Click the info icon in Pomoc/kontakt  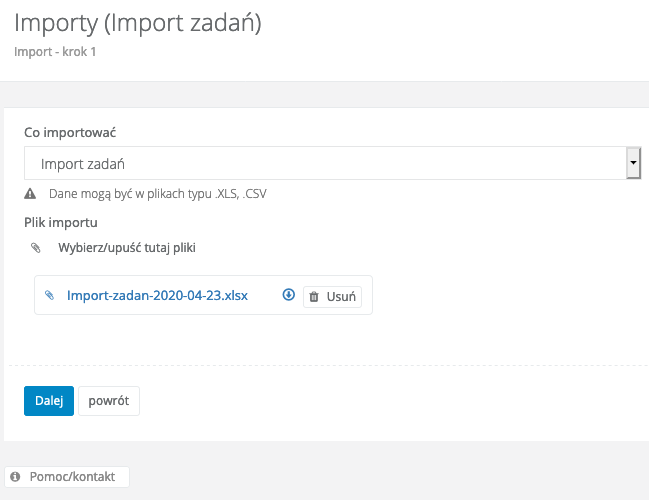coord(16,477)
